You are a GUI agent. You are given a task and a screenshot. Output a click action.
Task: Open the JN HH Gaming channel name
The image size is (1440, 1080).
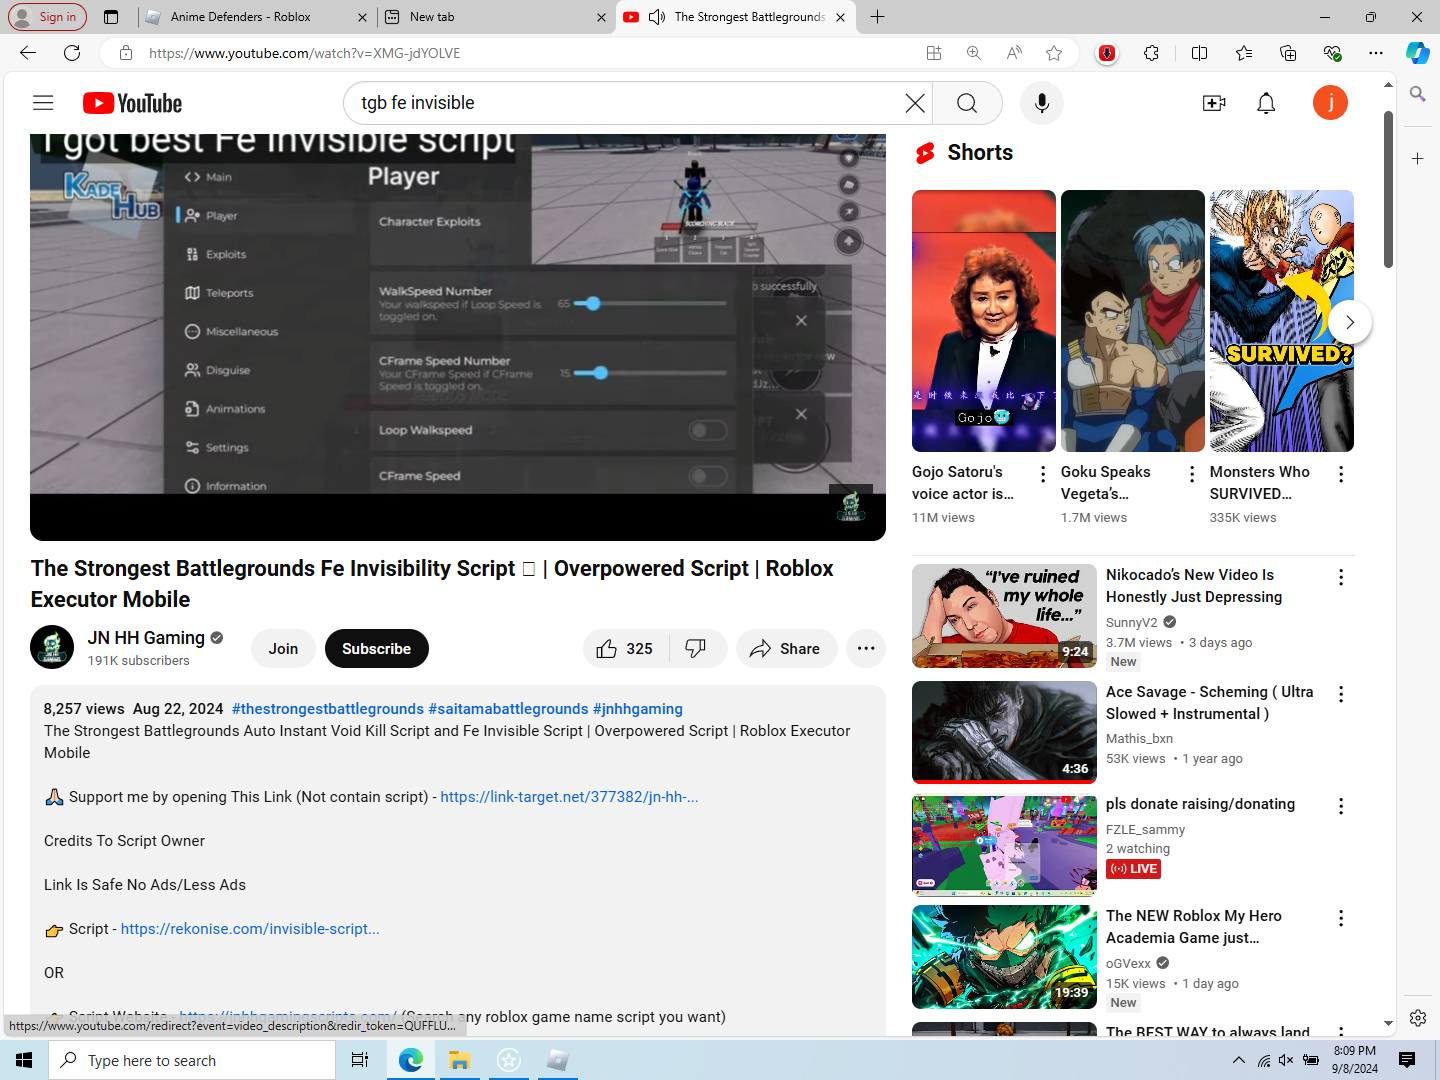pos(146,638)
